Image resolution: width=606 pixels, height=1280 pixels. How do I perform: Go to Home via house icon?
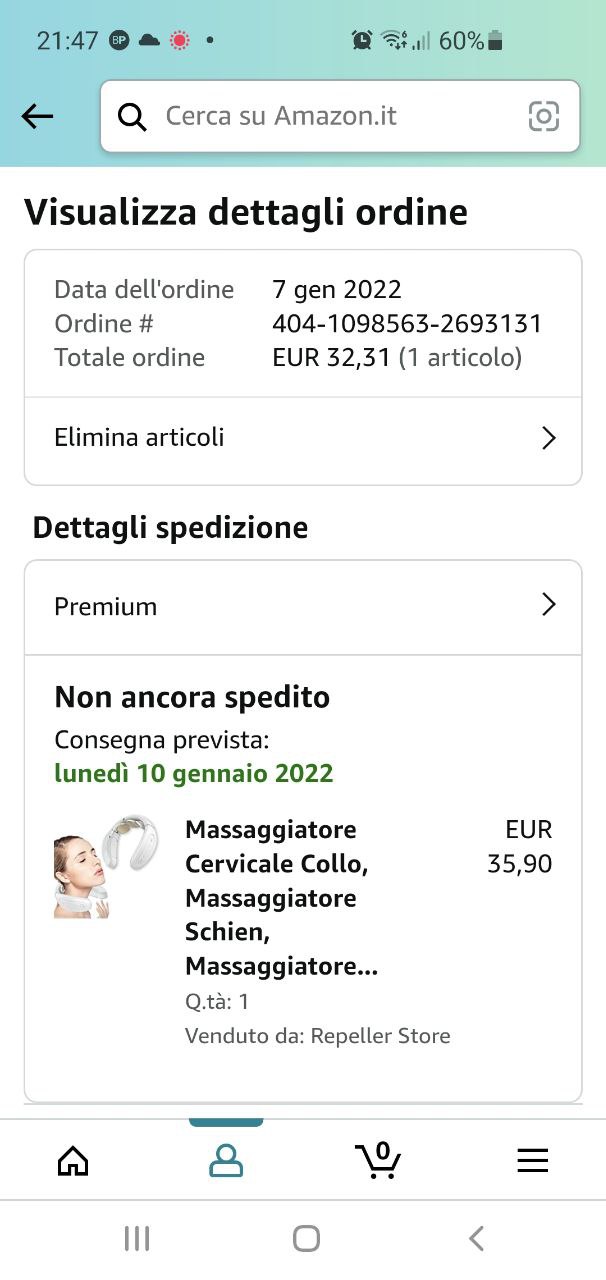(73, 1160)
